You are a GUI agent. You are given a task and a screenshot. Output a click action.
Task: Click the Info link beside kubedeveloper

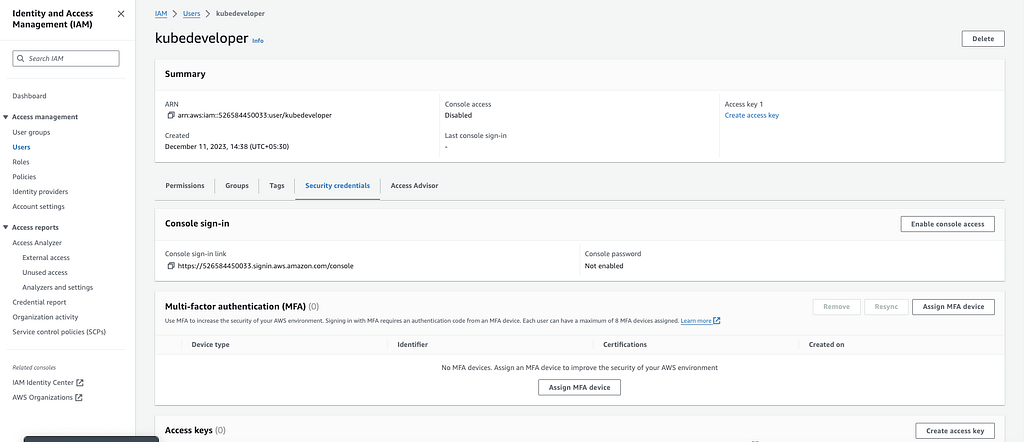(x=258, y=40)
